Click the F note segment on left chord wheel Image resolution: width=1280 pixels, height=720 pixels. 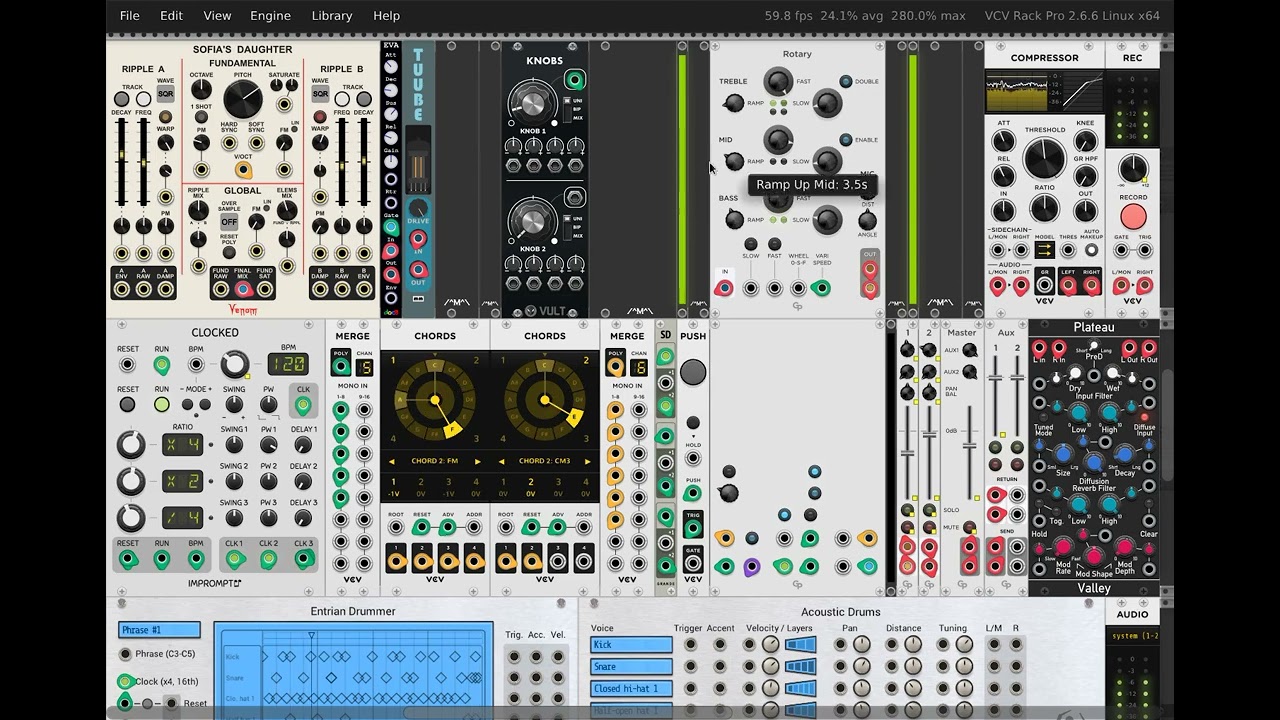[451, 430]
